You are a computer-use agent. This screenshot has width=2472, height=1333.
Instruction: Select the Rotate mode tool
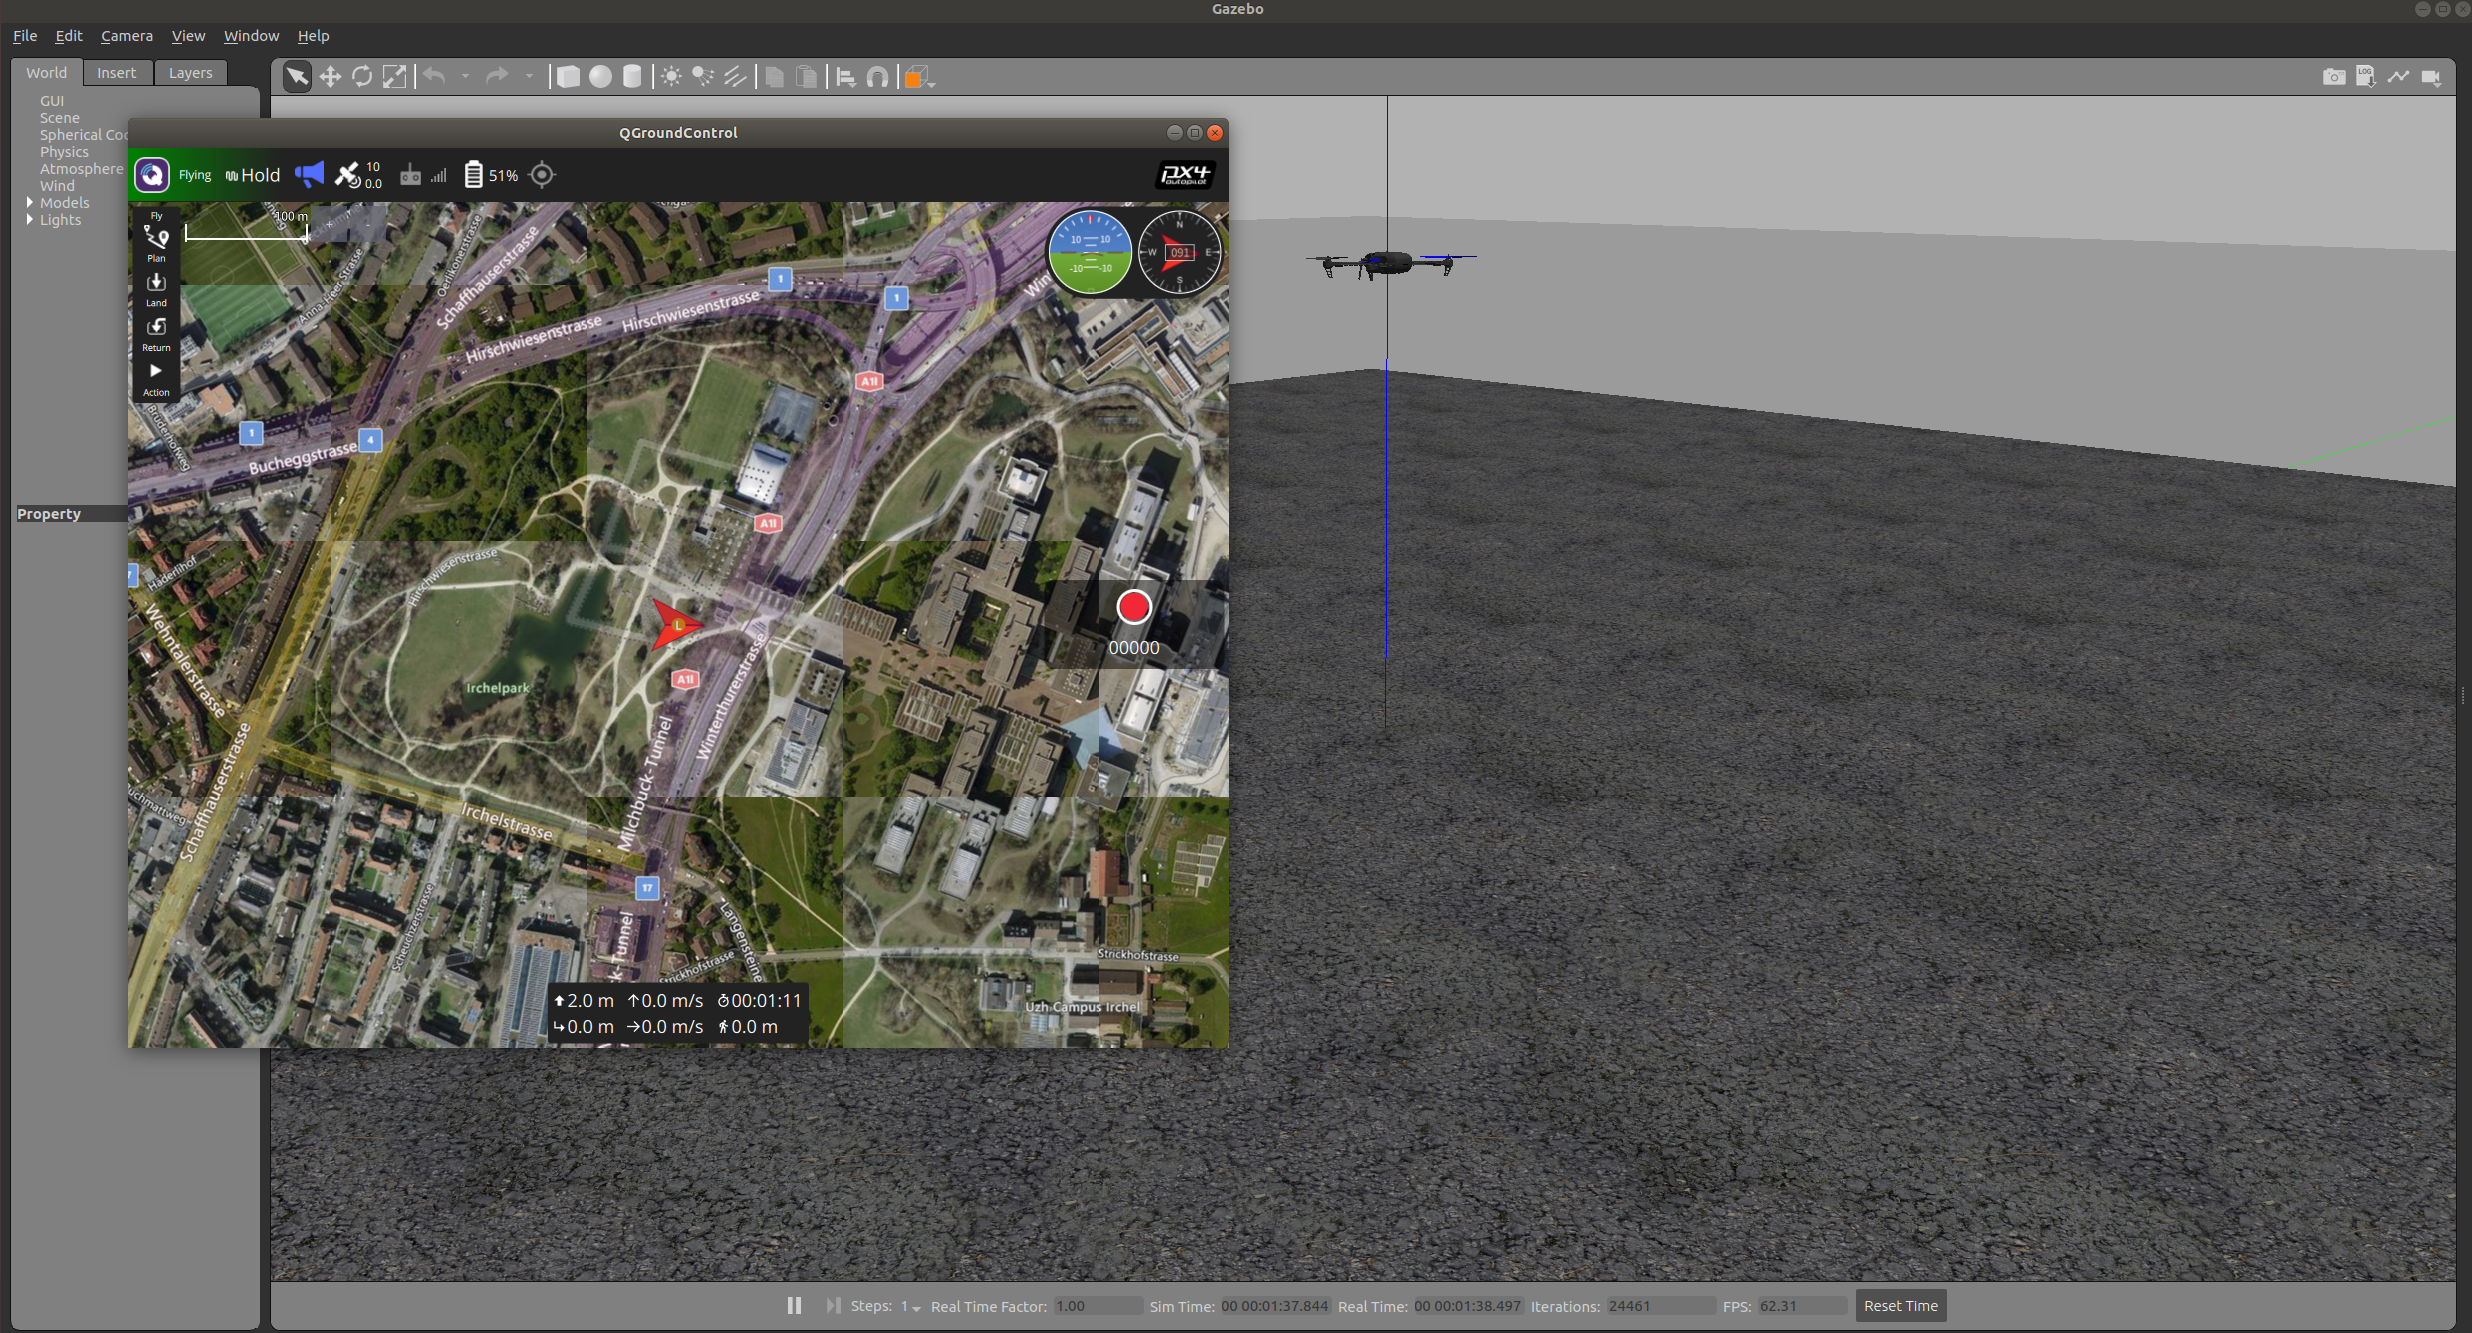[x=362, y=77]
